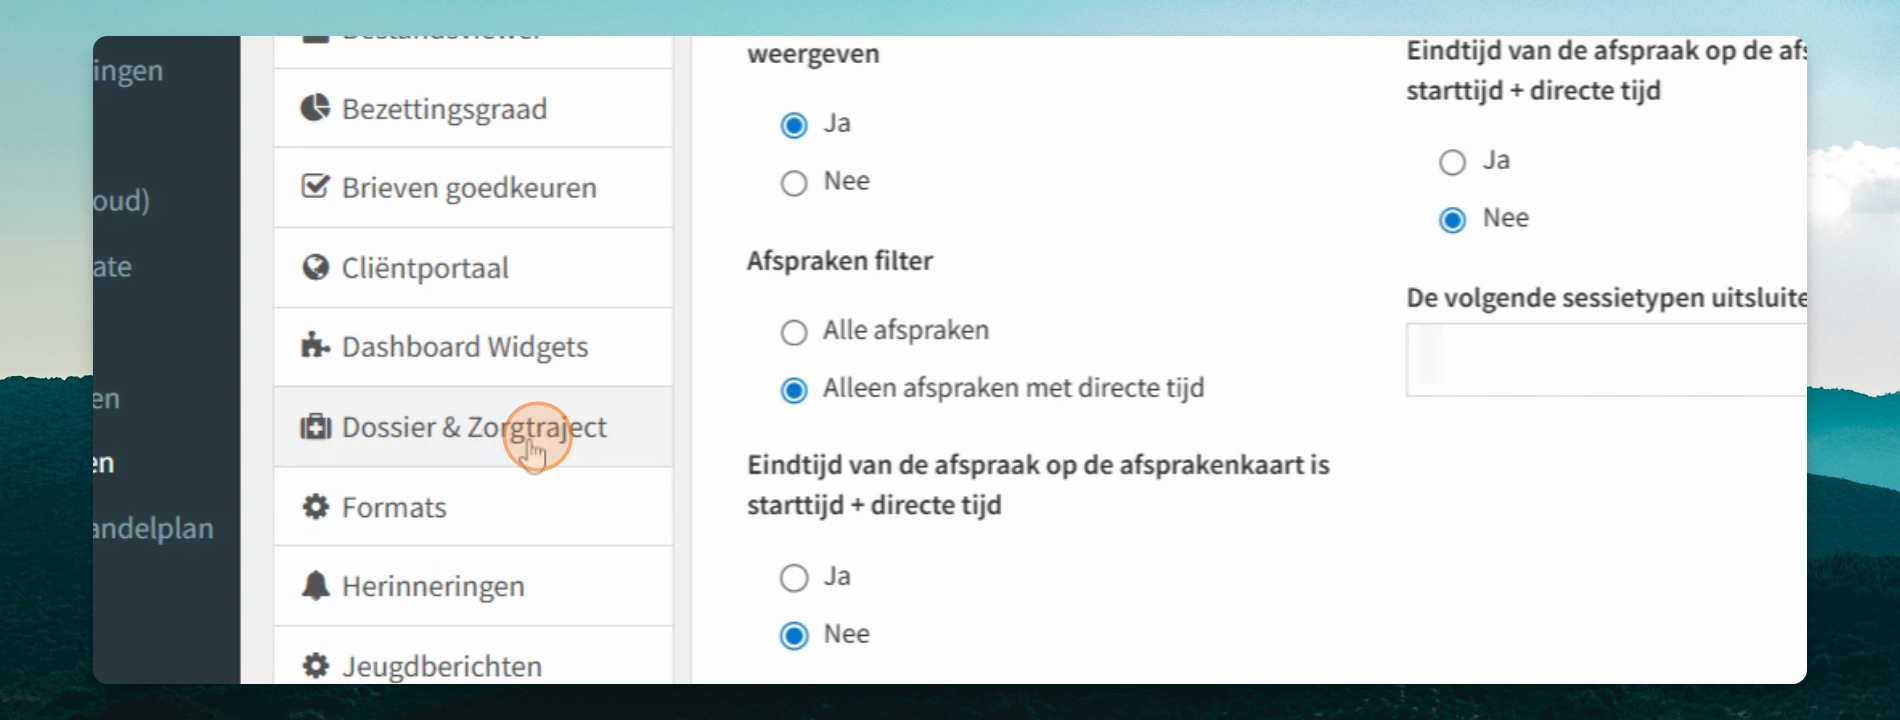Select Ja under weergeven option
Image resolution: width=1900 pixels, height=720 pixels.
tap(794, 125)
